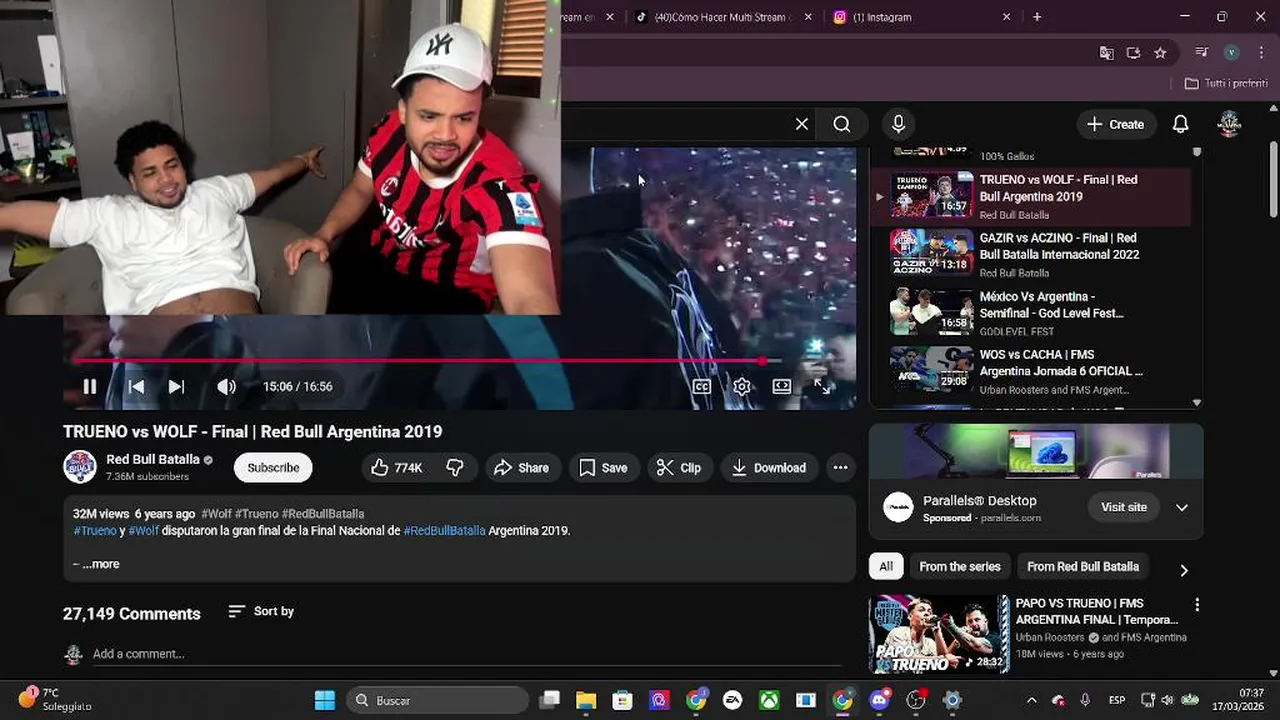
Task: Select TRUENO vs WOLF playlist entry
Action: (1030, 196)
